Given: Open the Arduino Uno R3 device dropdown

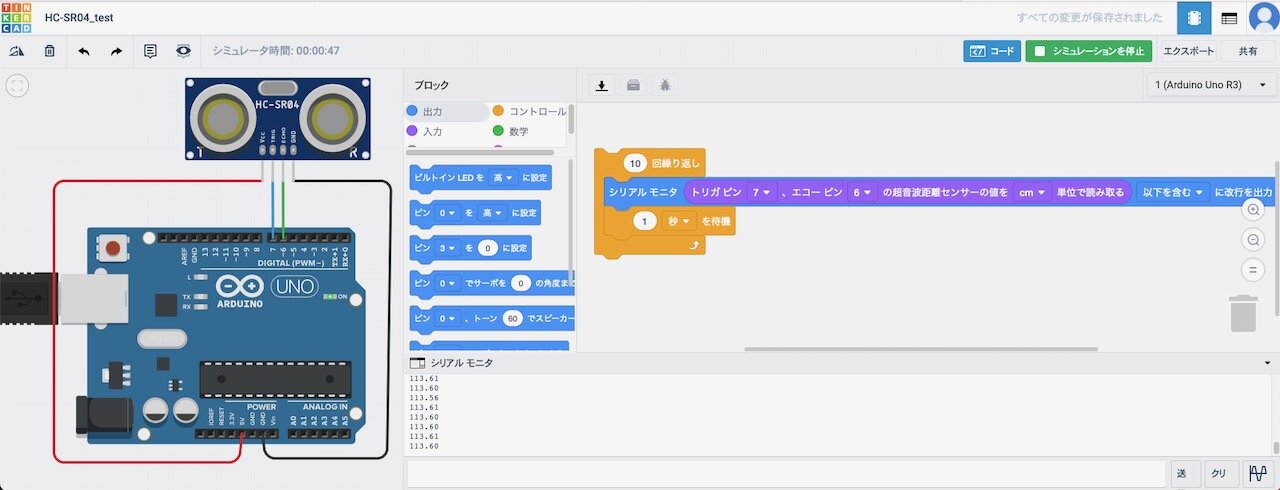Looking at the screenshot, I should coord(1211,85).
